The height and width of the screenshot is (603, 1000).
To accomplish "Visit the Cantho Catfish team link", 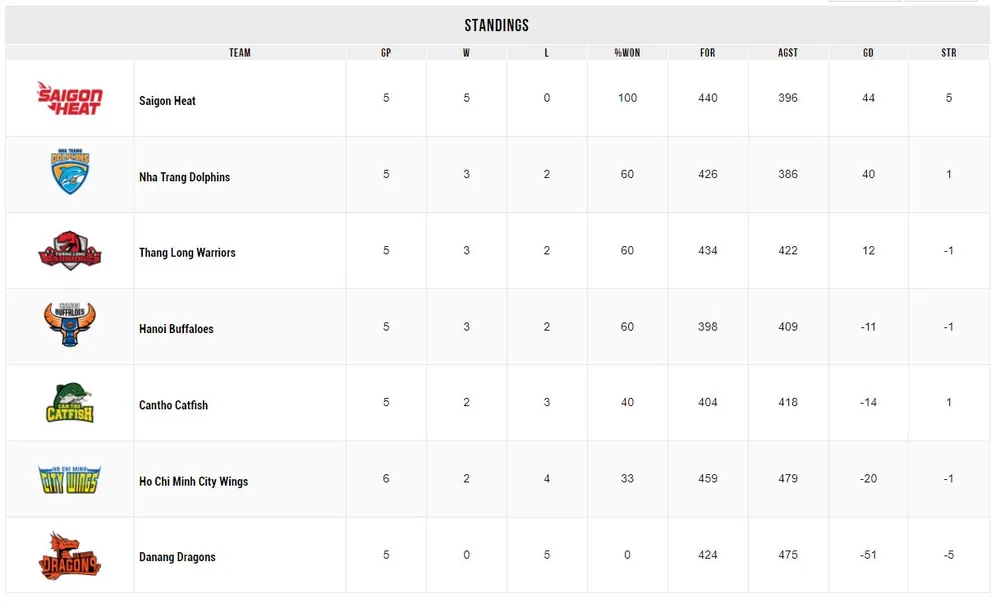I will coord(173,405).
